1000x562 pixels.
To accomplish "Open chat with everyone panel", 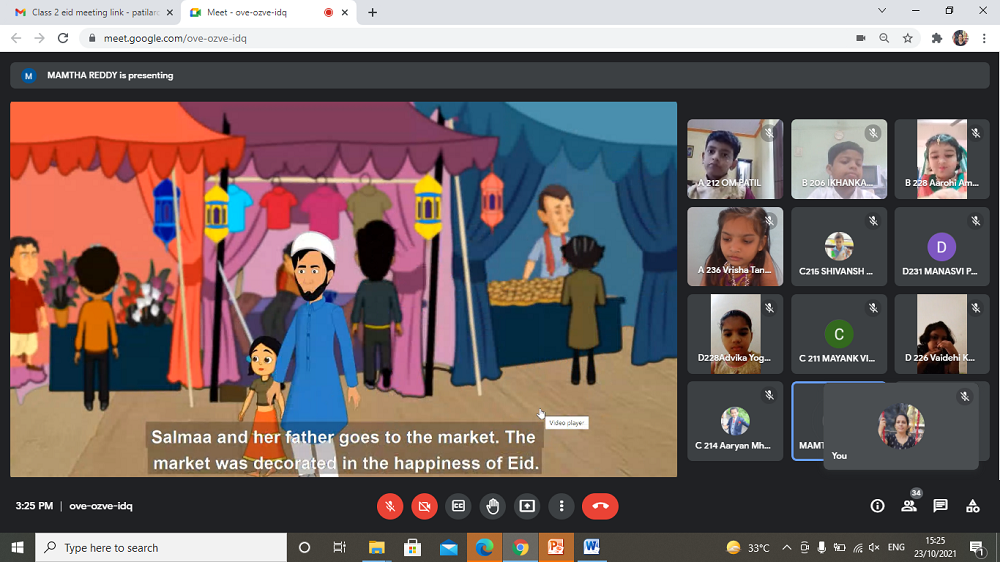I will (x=940, y=506).
